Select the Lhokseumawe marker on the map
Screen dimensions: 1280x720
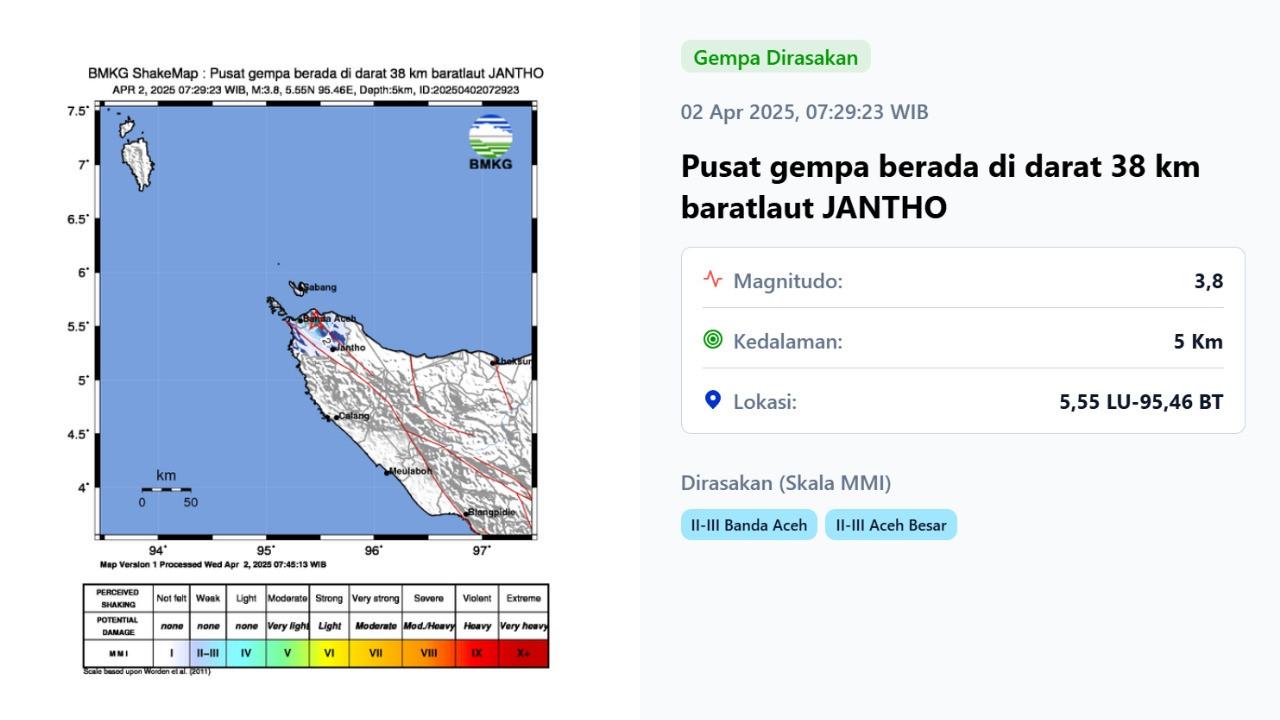coord(493,363)
